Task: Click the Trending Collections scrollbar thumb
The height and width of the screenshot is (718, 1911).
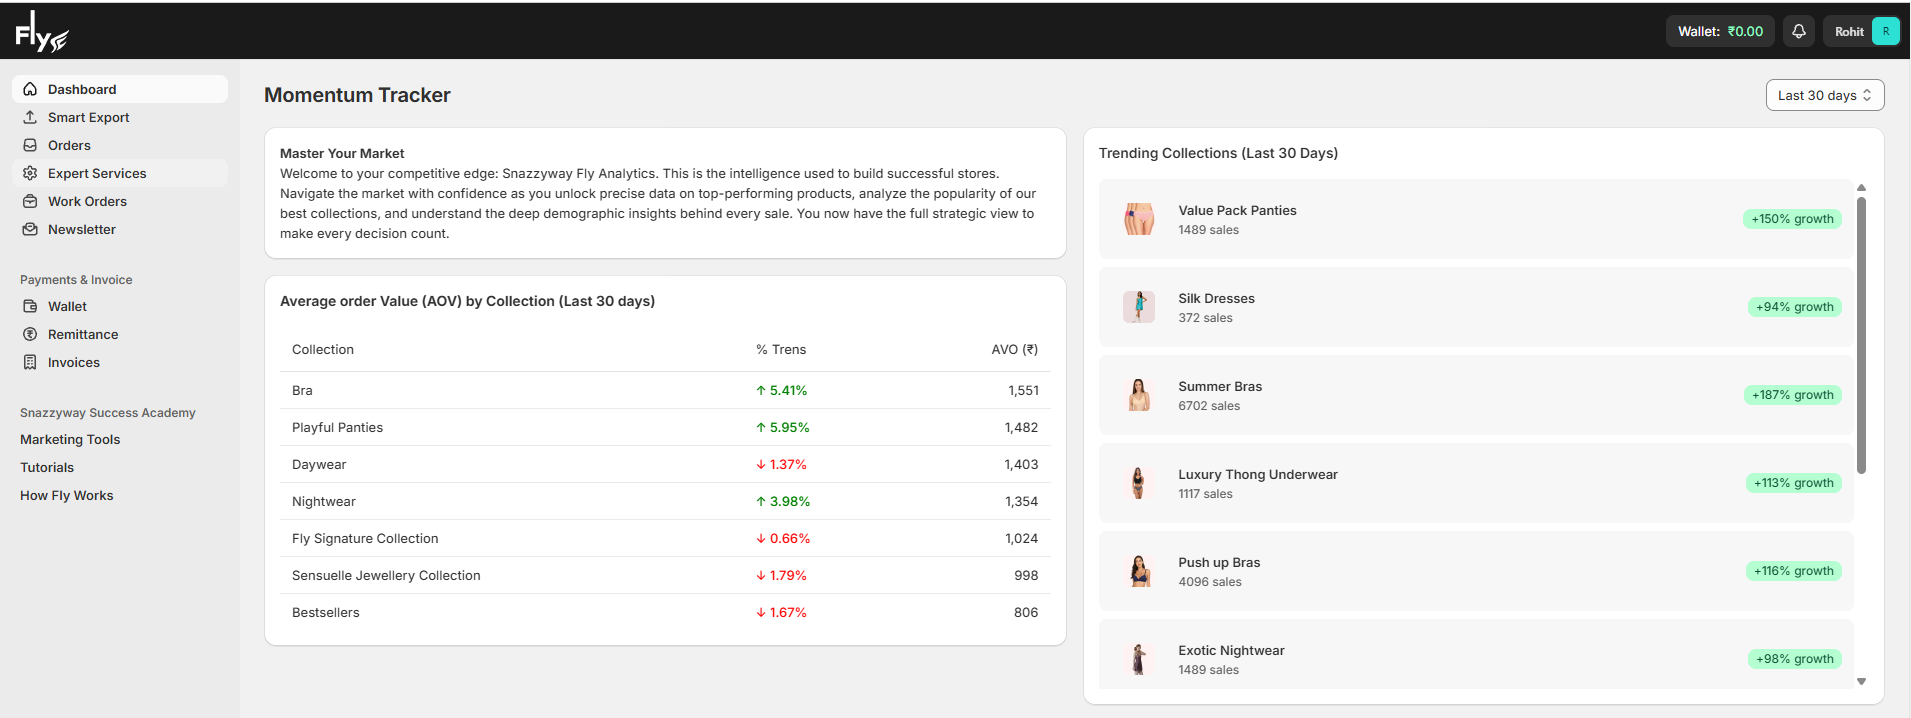Action: 1861,335
